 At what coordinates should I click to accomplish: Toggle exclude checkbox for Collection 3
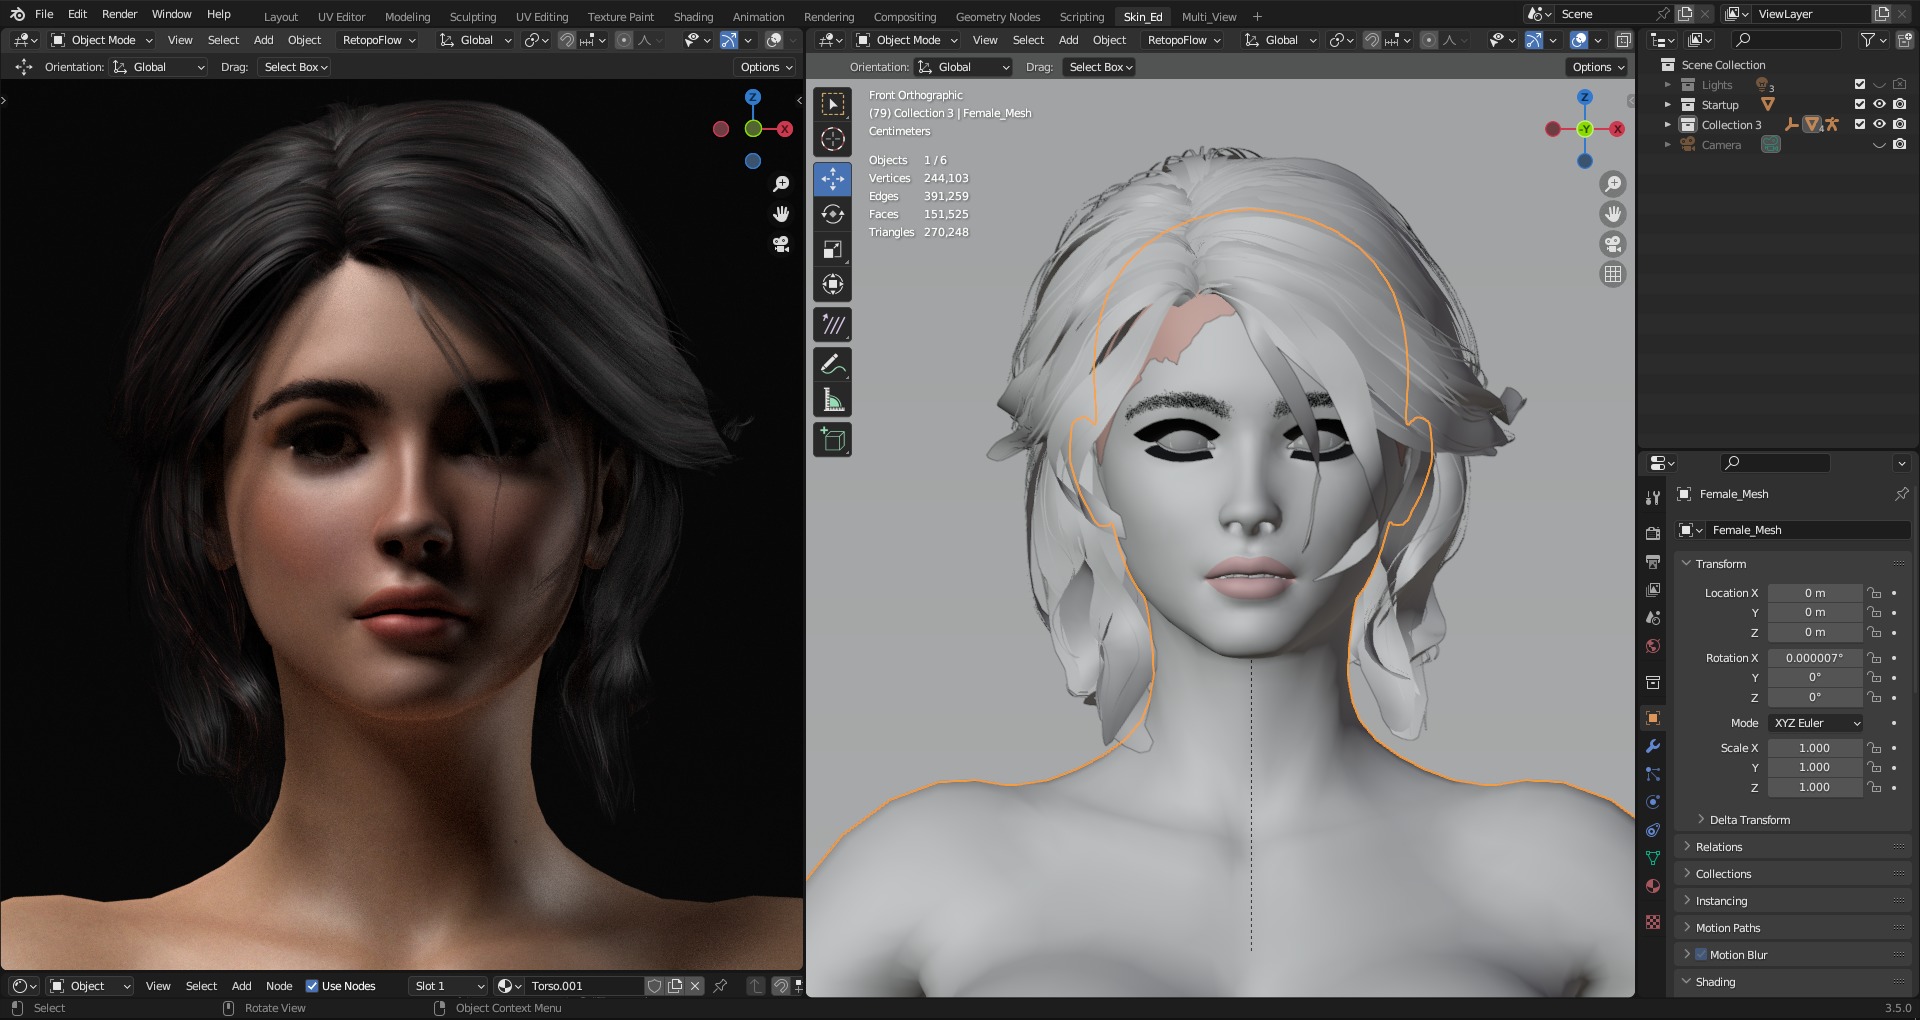pyautogui.click(x=1860, y=124)
